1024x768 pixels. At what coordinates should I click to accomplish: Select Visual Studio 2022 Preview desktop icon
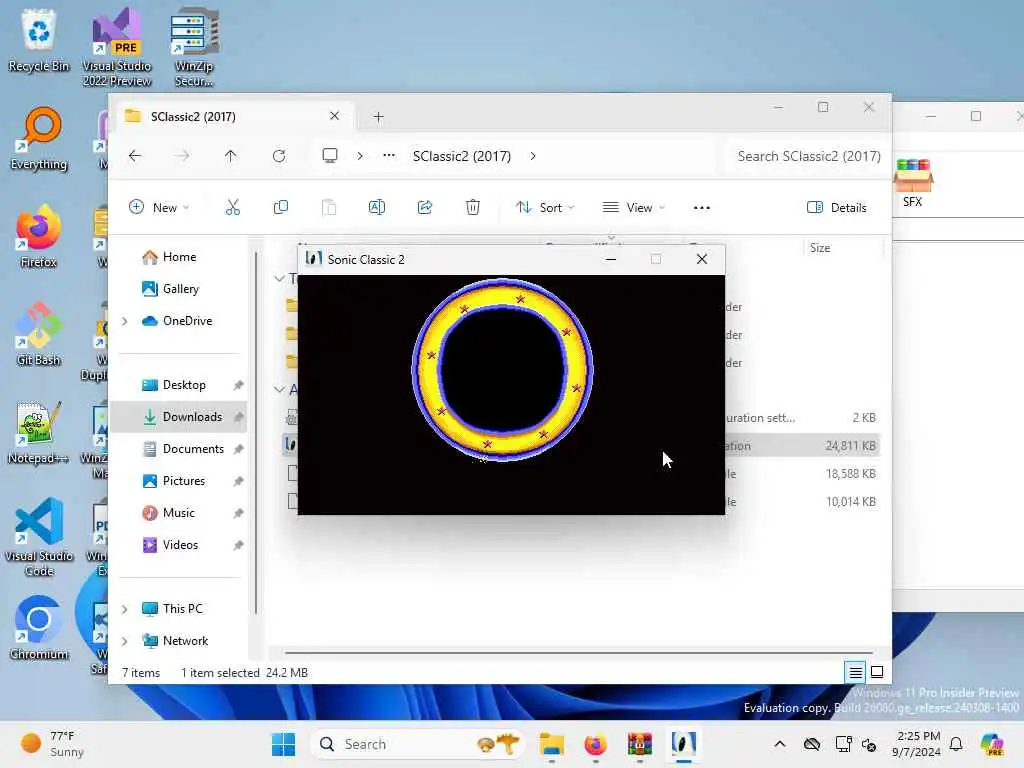(x=117, y=47)
